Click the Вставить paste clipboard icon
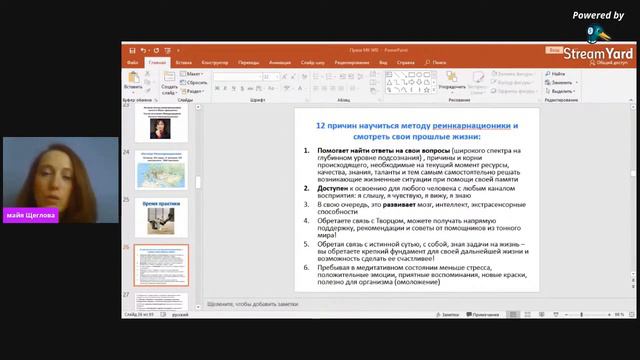Viewport: 640px width, 360px height. pos(133,77)
